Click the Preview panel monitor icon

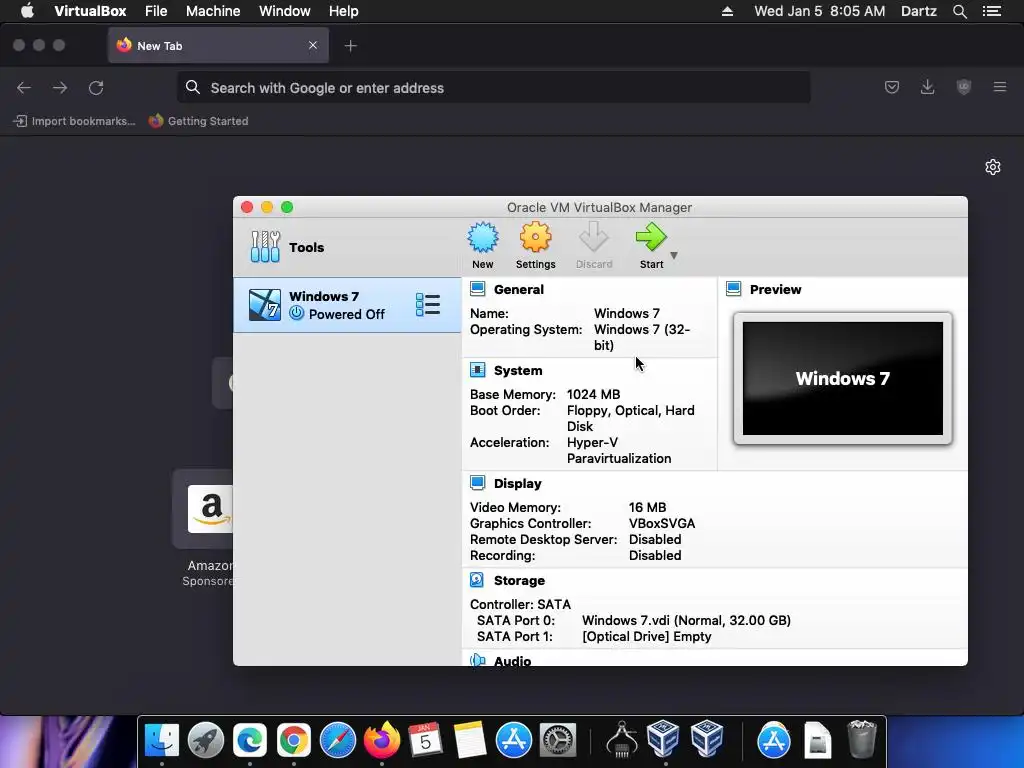point(733,289)
